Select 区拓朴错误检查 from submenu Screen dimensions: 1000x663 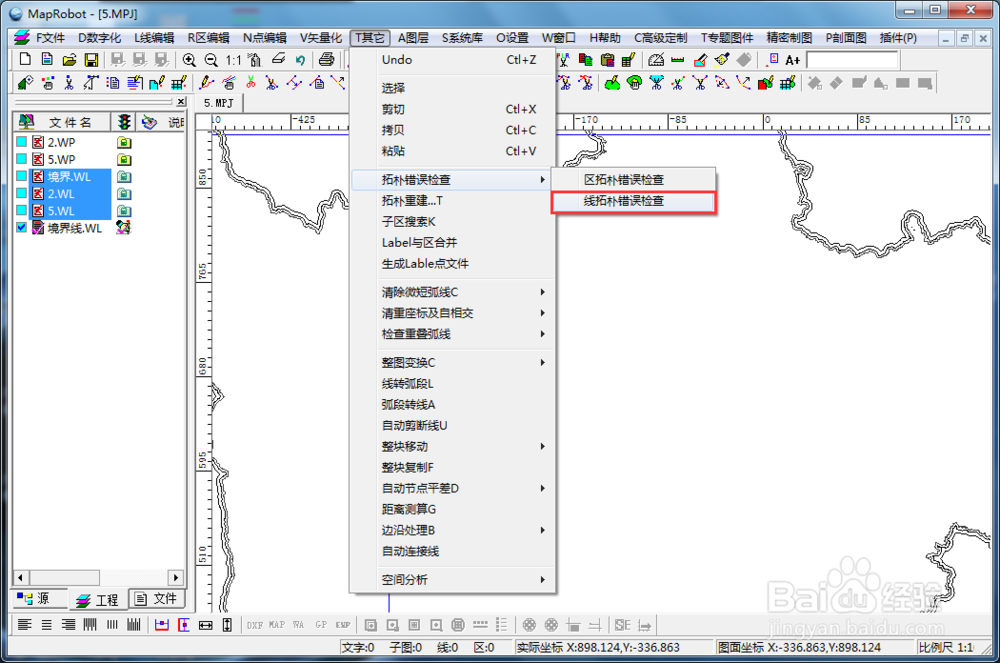coord(633,180)
